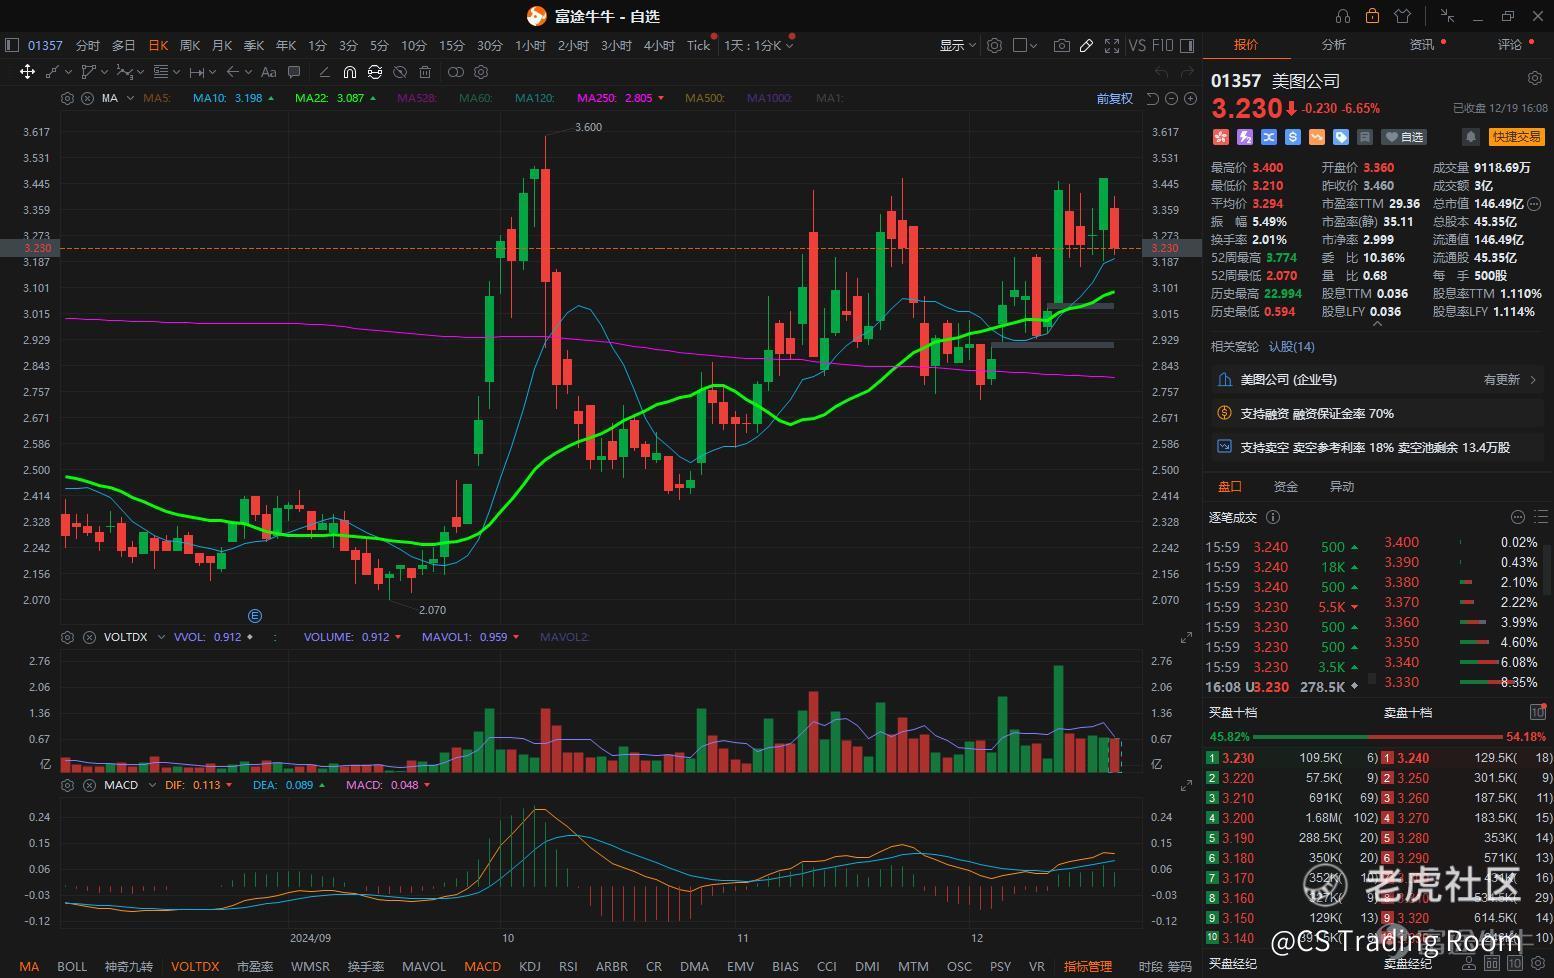
Task: Open the layout square dropdown
Action: coord(1025,45)
